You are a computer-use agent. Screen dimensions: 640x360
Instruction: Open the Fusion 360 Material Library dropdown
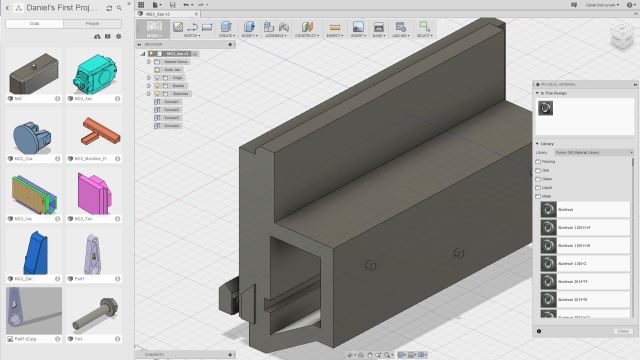tap(594, 153)
